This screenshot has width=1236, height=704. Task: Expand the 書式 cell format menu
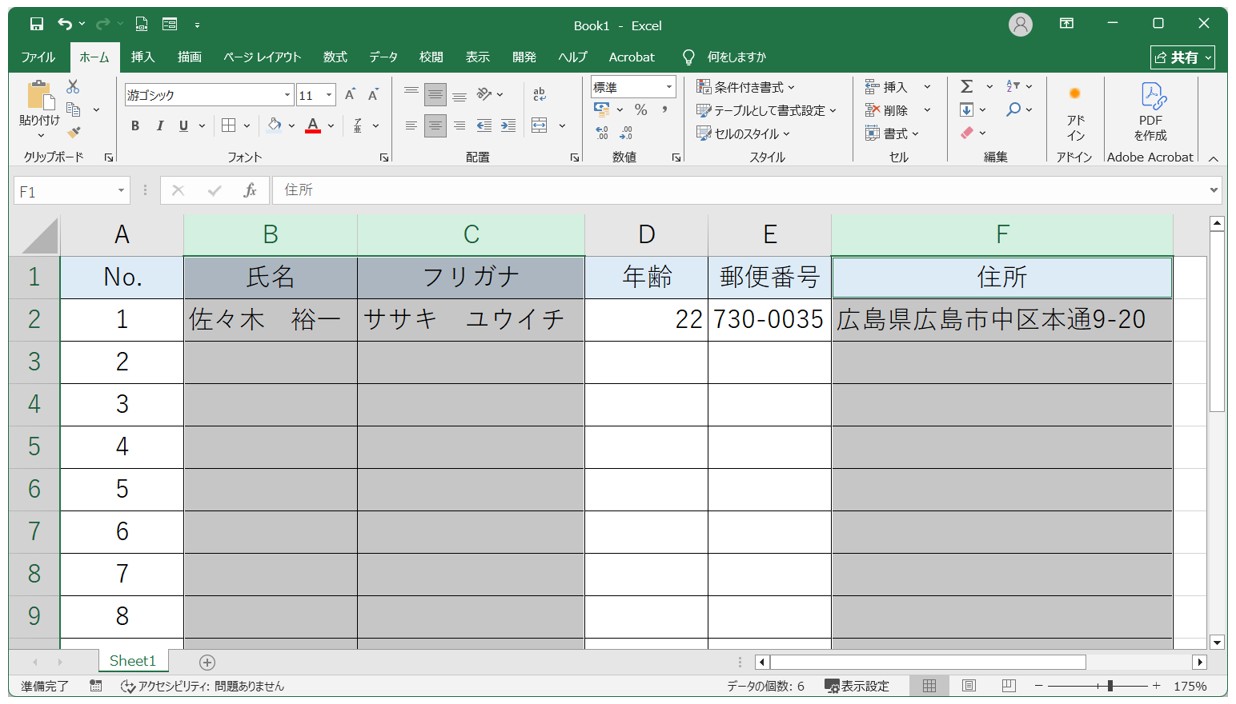click(x=892, y=133)
